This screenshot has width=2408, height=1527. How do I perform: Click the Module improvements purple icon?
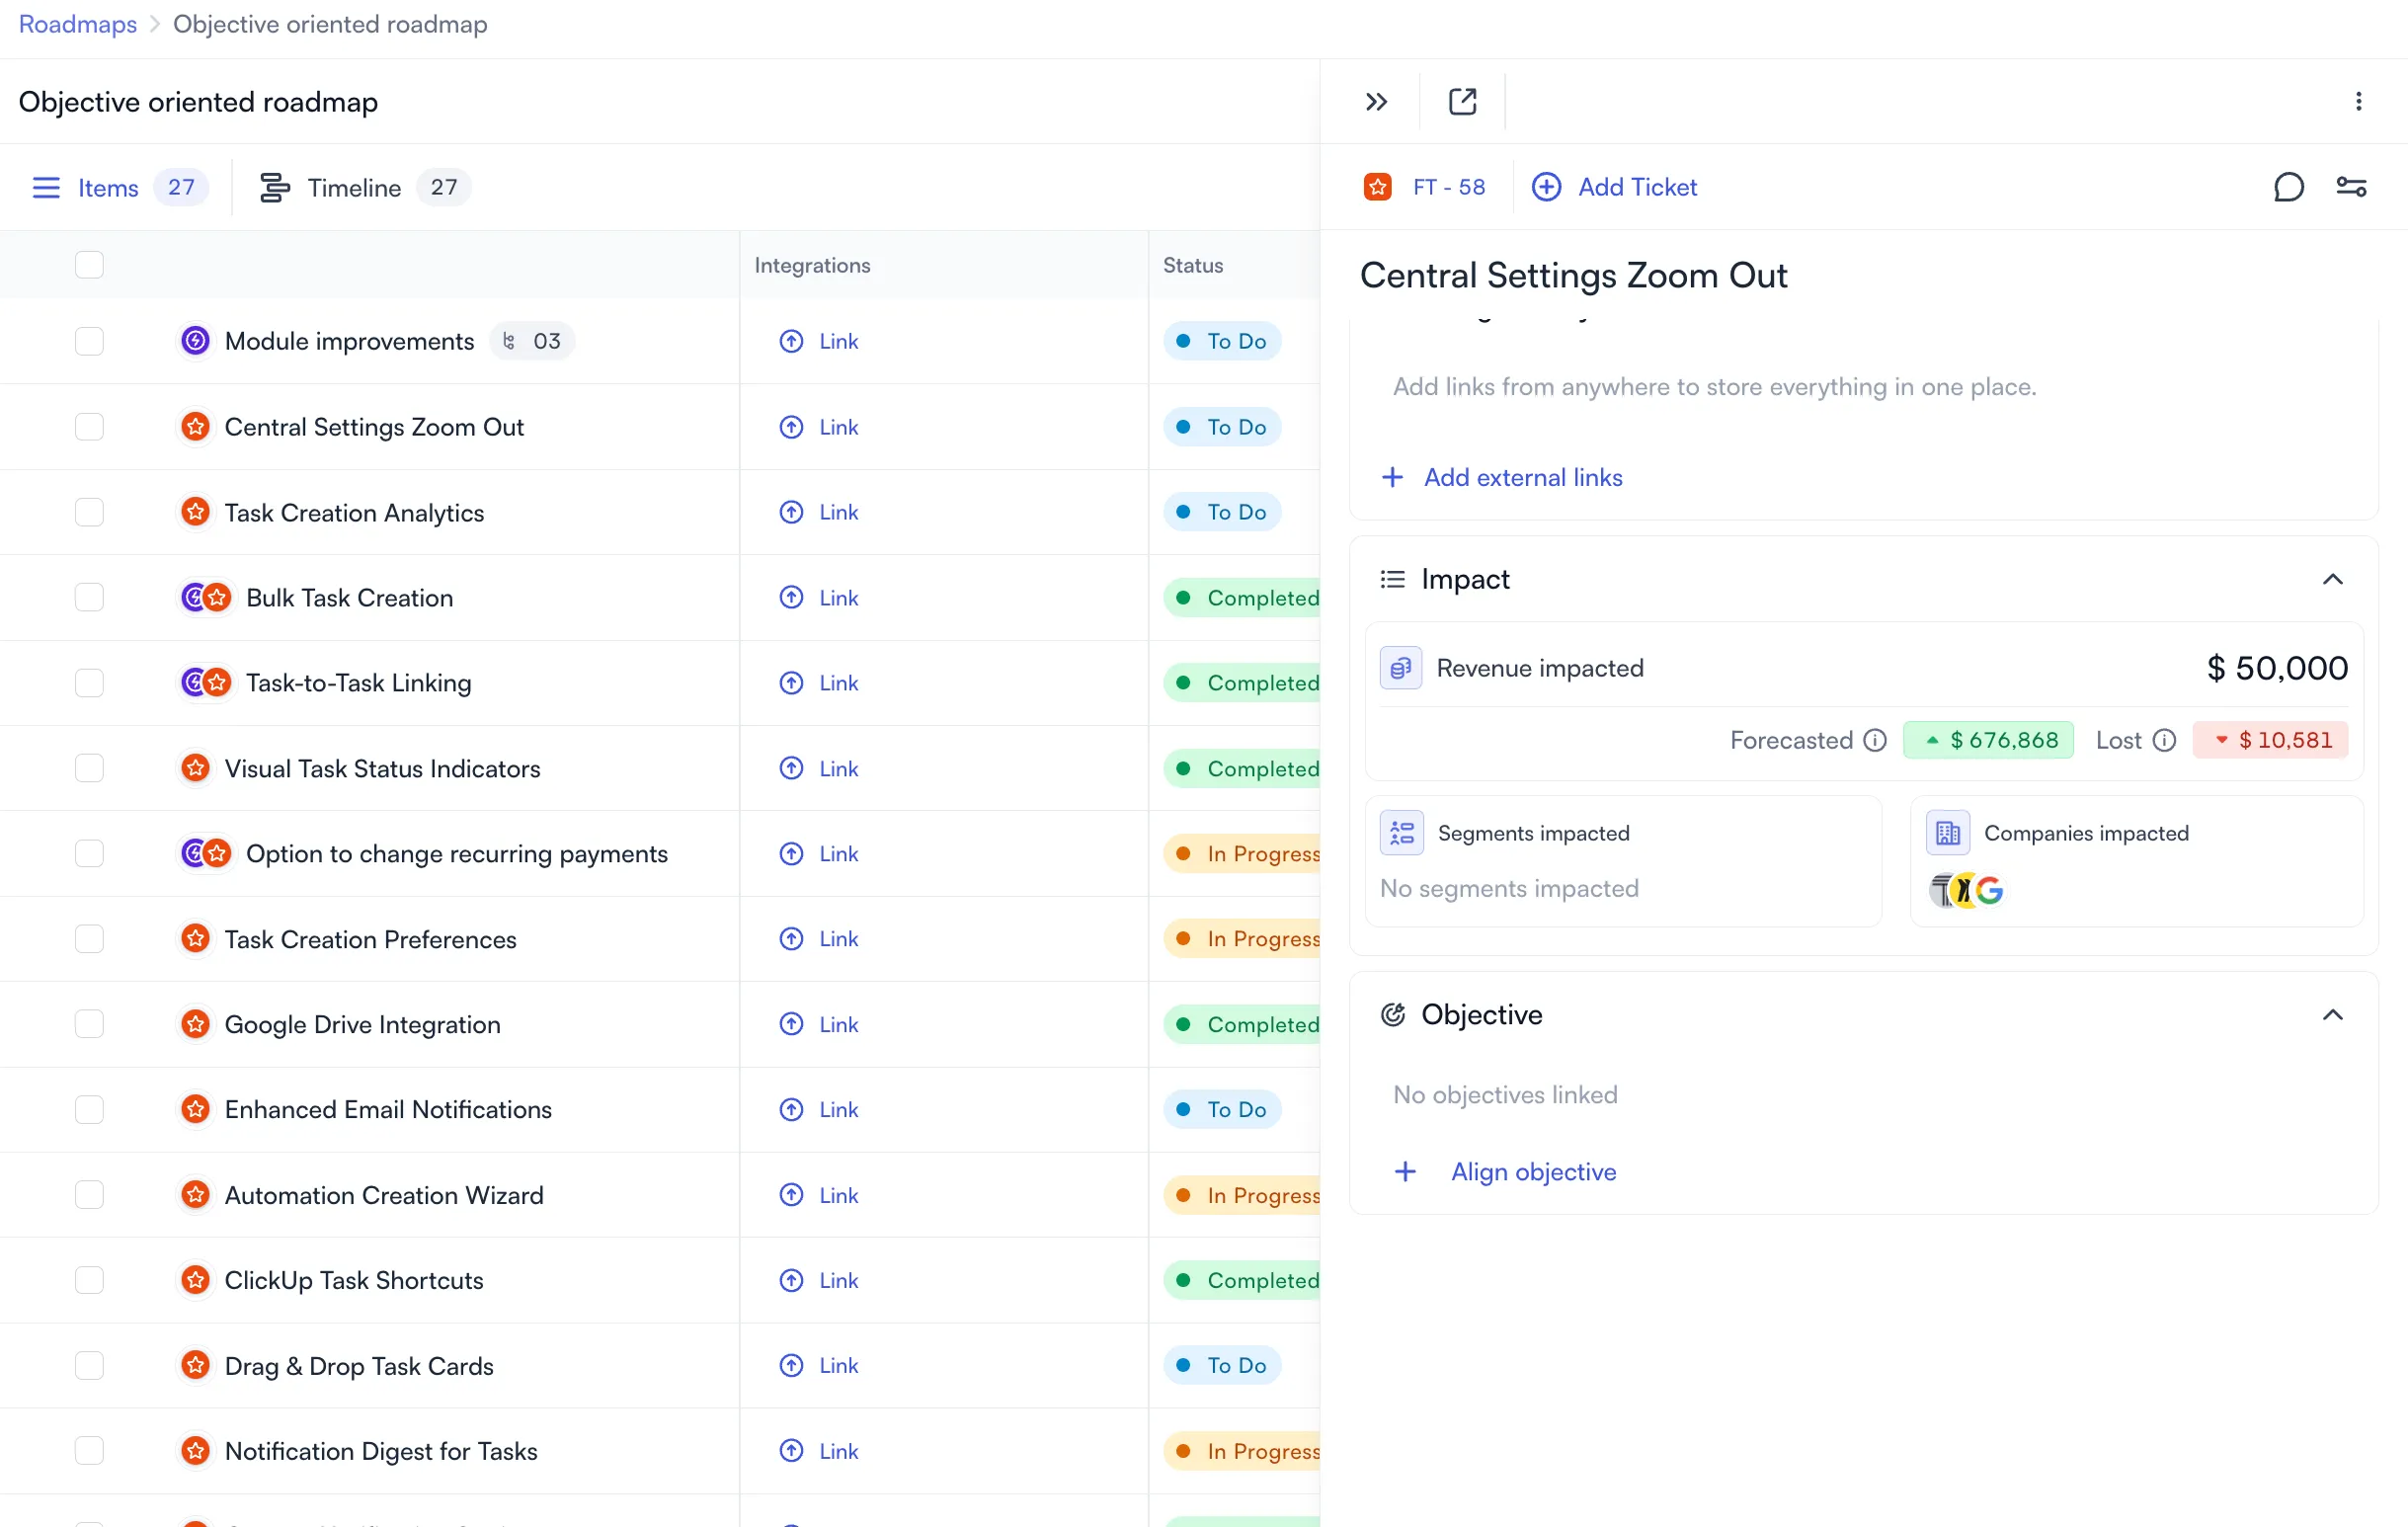[x=195, y=341]
